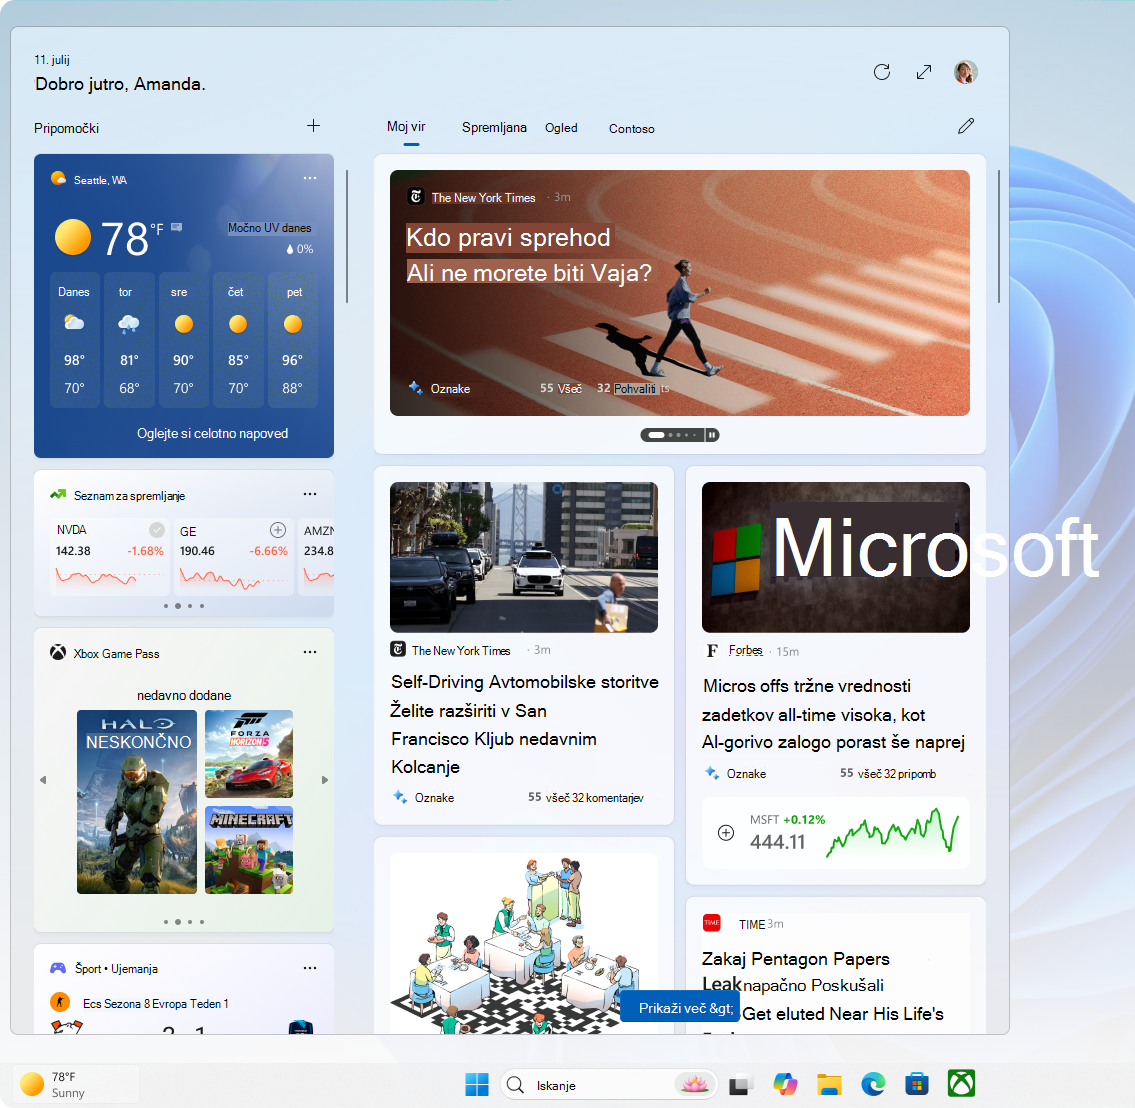Open Halo Neskončno game tile
This screenshot has height=1108, width=1135.
click(x=137, y=802)
